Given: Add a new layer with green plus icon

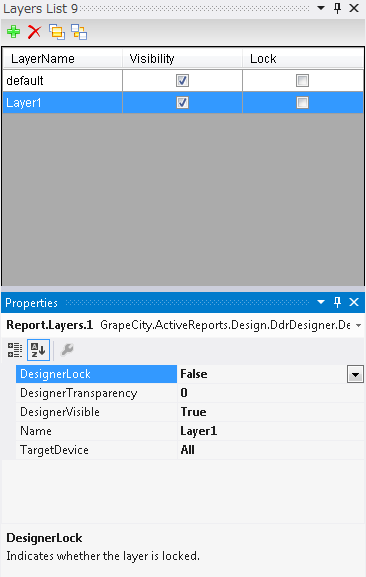Looking at the screenshot, I should coord(13,32).
